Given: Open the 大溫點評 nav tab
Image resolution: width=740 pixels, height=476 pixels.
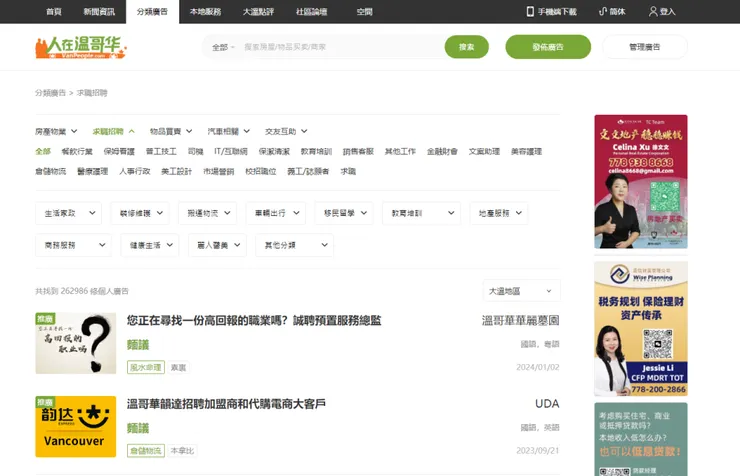Looking at the screenshot, I should 258,12.
